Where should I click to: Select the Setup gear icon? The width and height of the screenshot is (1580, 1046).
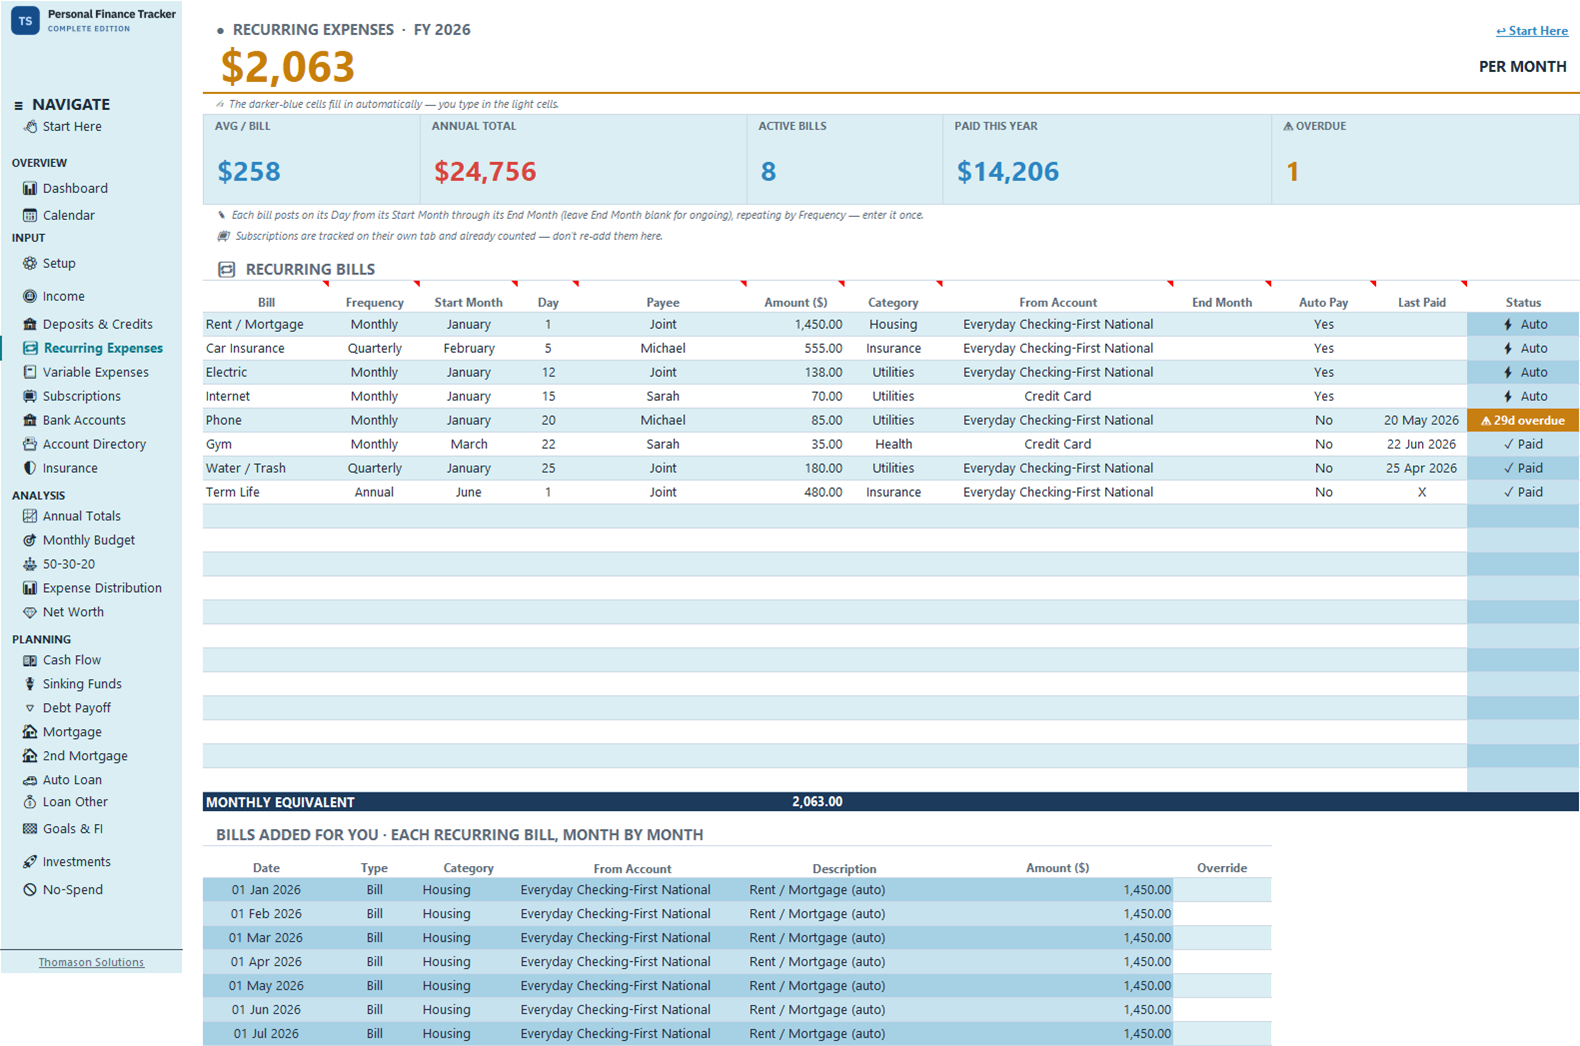pyautogui.click(x=30, y=263)
